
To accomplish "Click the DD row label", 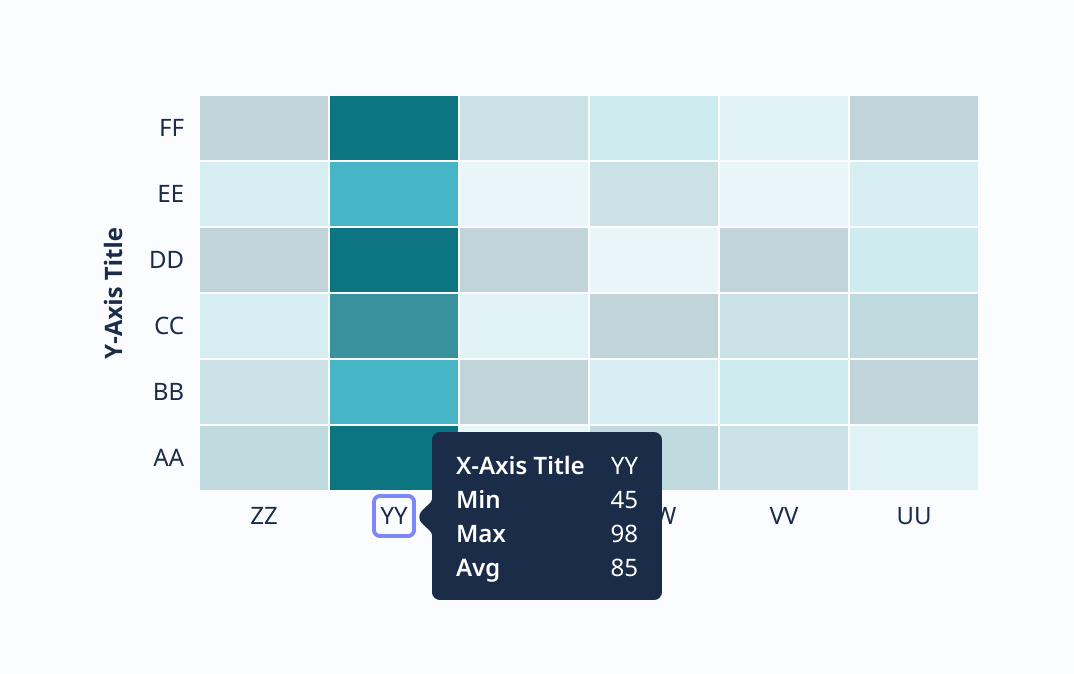I will click(166, 260).
